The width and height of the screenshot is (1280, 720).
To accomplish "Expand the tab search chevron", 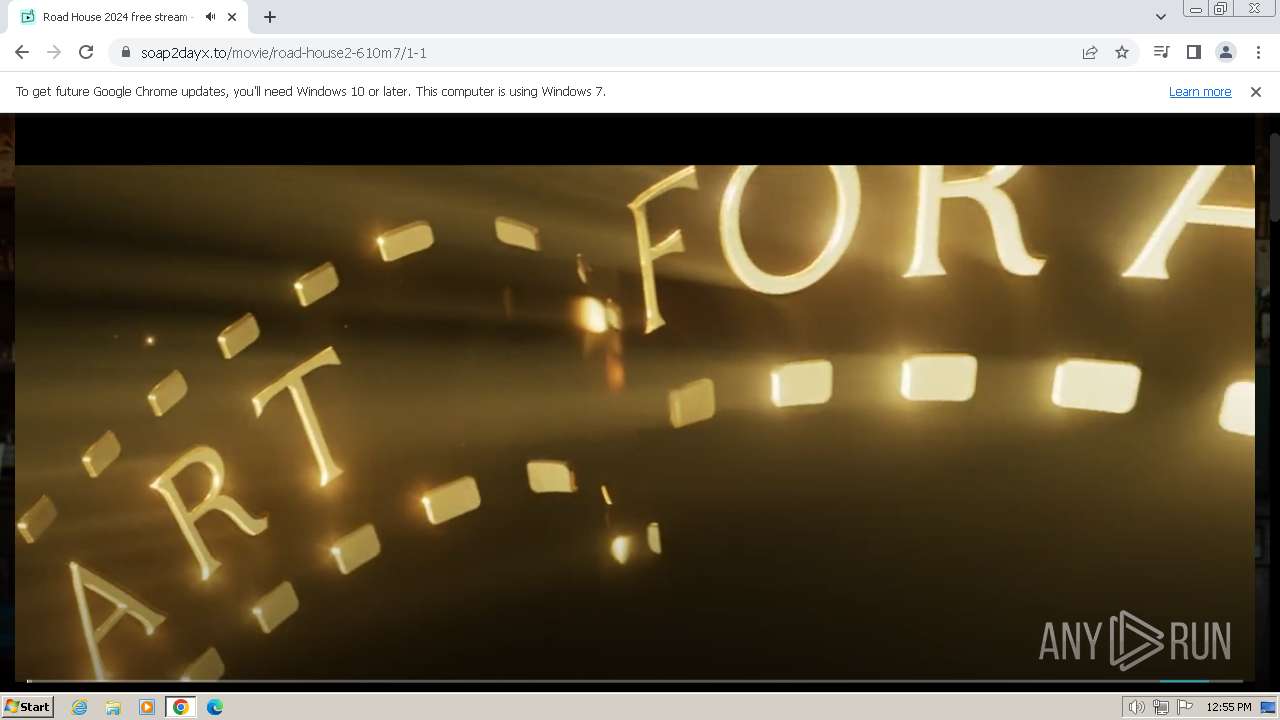I will [x=1160, y=17].
